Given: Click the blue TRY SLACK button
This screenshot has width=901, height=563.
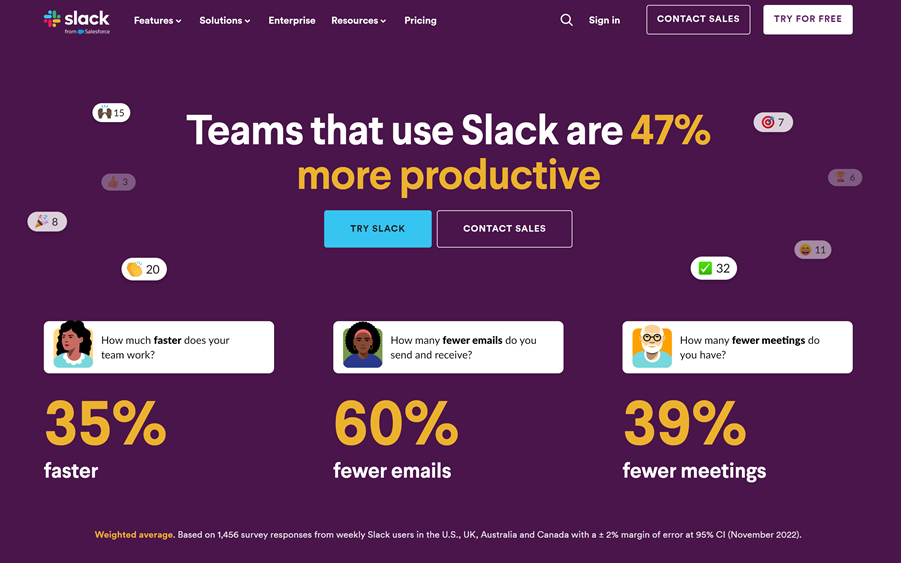Looking at the screenshot, I should (x=378, y=229).
